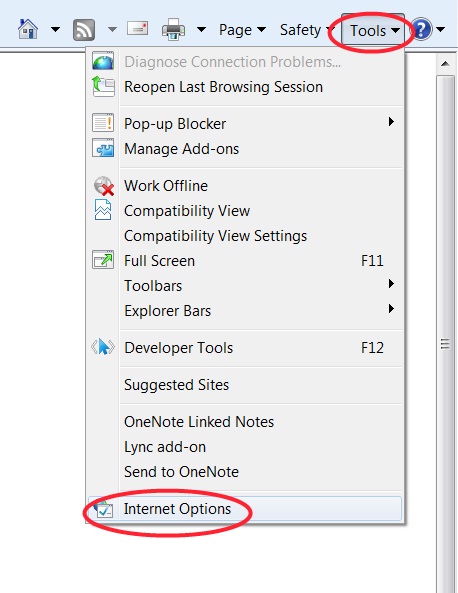The image size is (458, 593).
Task: Click the Manage Add-ons puzzle icon
Action: click(103, 148)
